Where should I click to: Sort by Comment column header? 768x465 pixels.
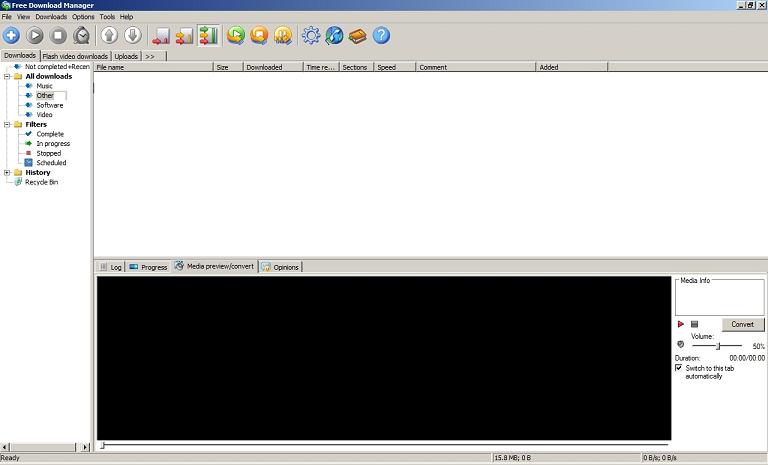click(x=476, y=67)
